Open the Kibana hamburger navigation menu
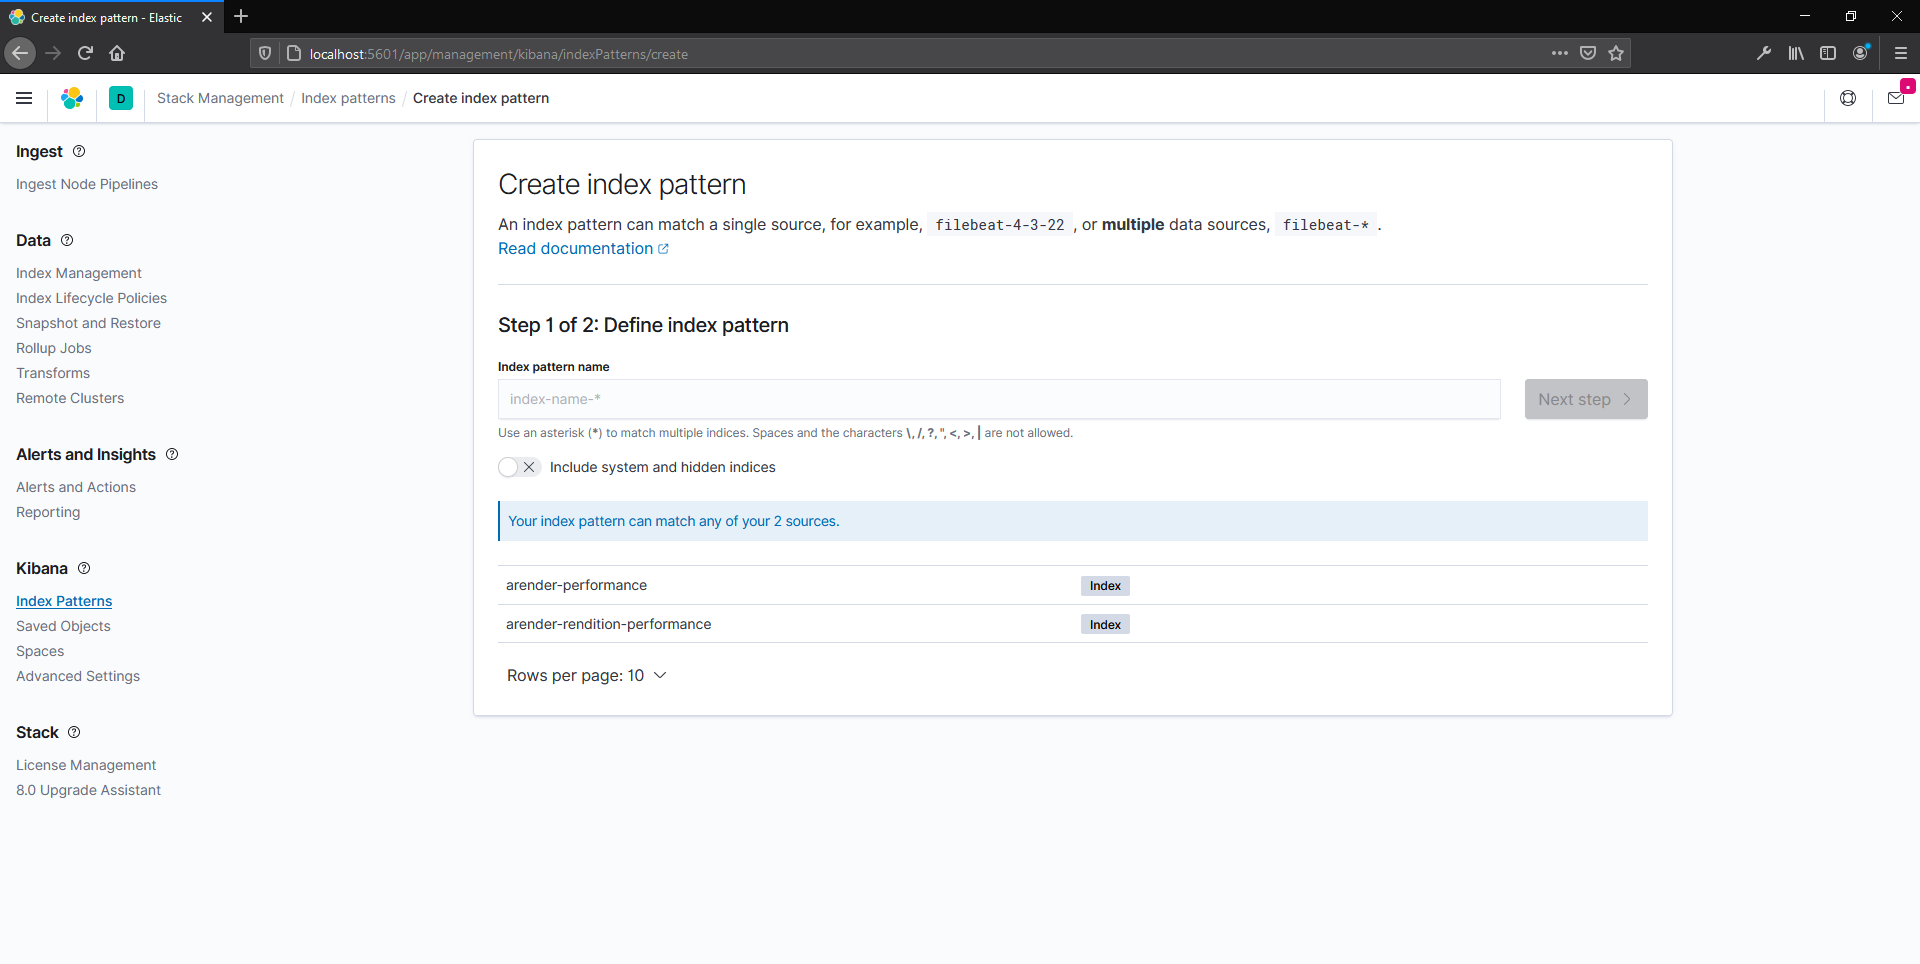 [x=24, y=98]
